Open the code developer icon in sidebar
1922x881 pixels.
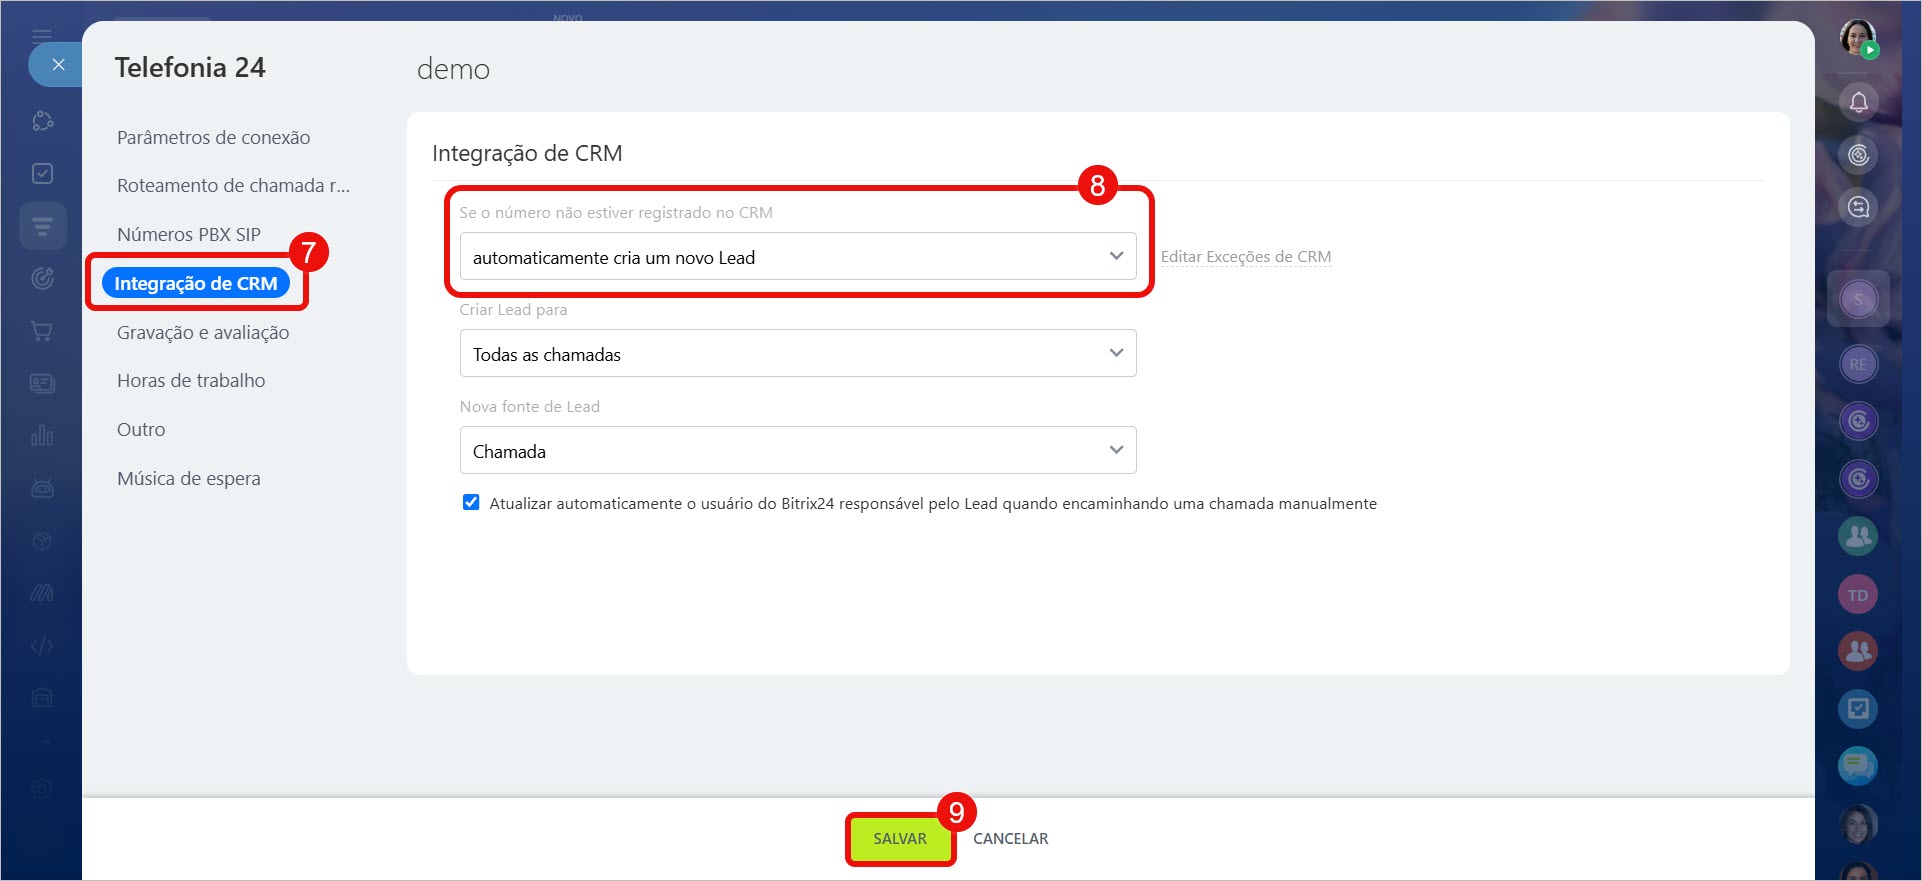click(x=42, y=646)
